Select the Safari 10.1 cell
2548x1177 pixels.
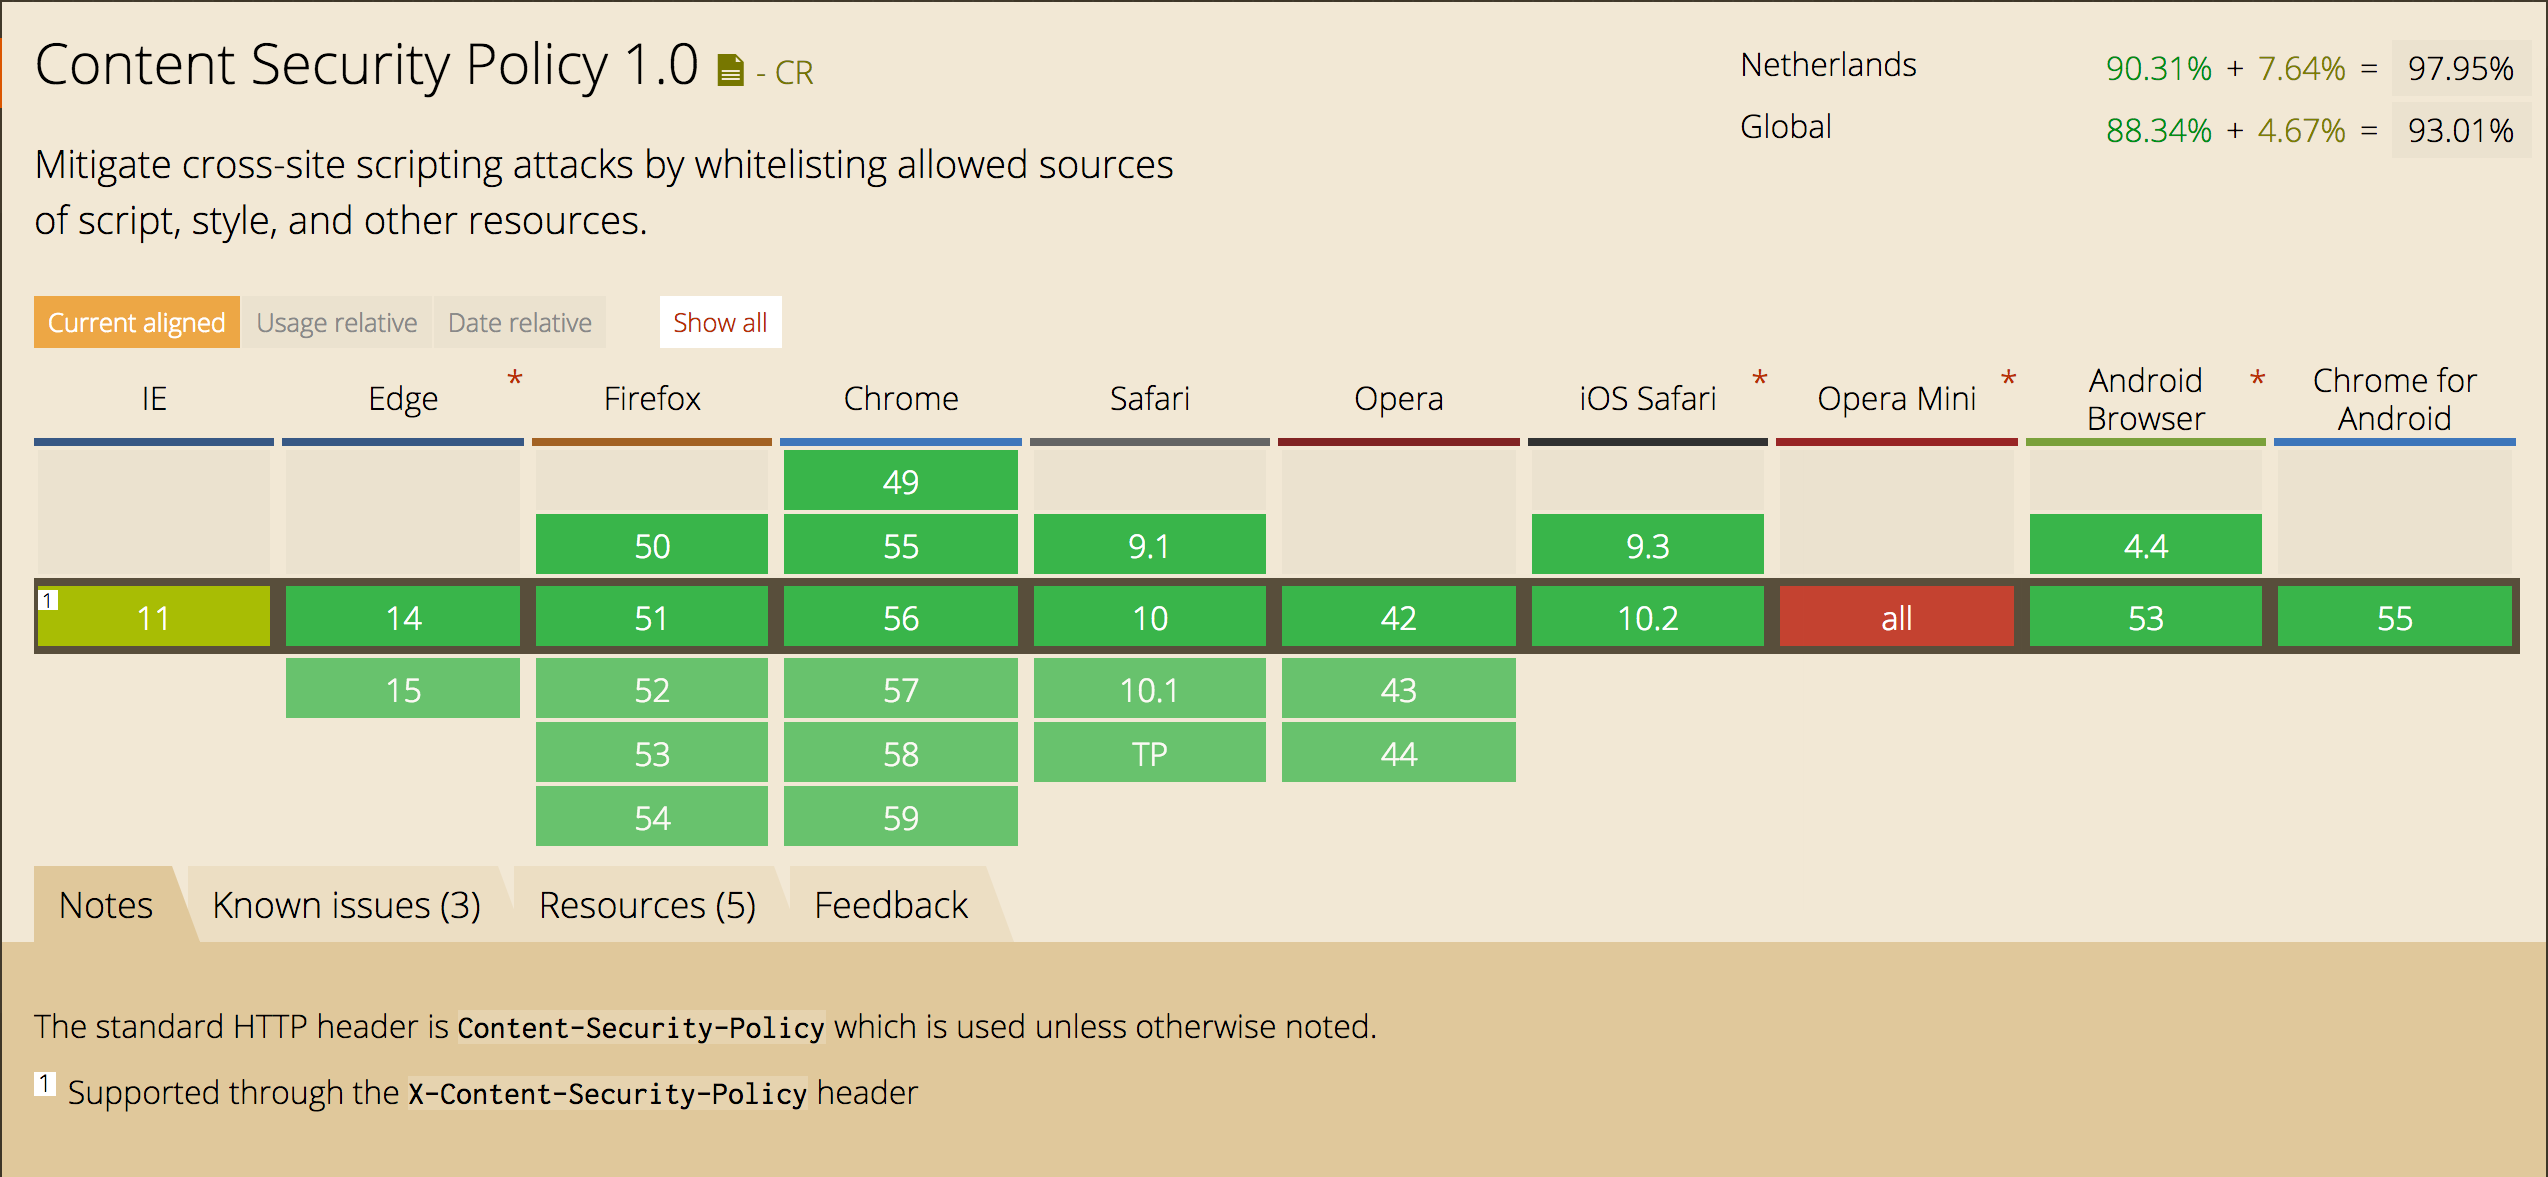[x=1150, y=688]
